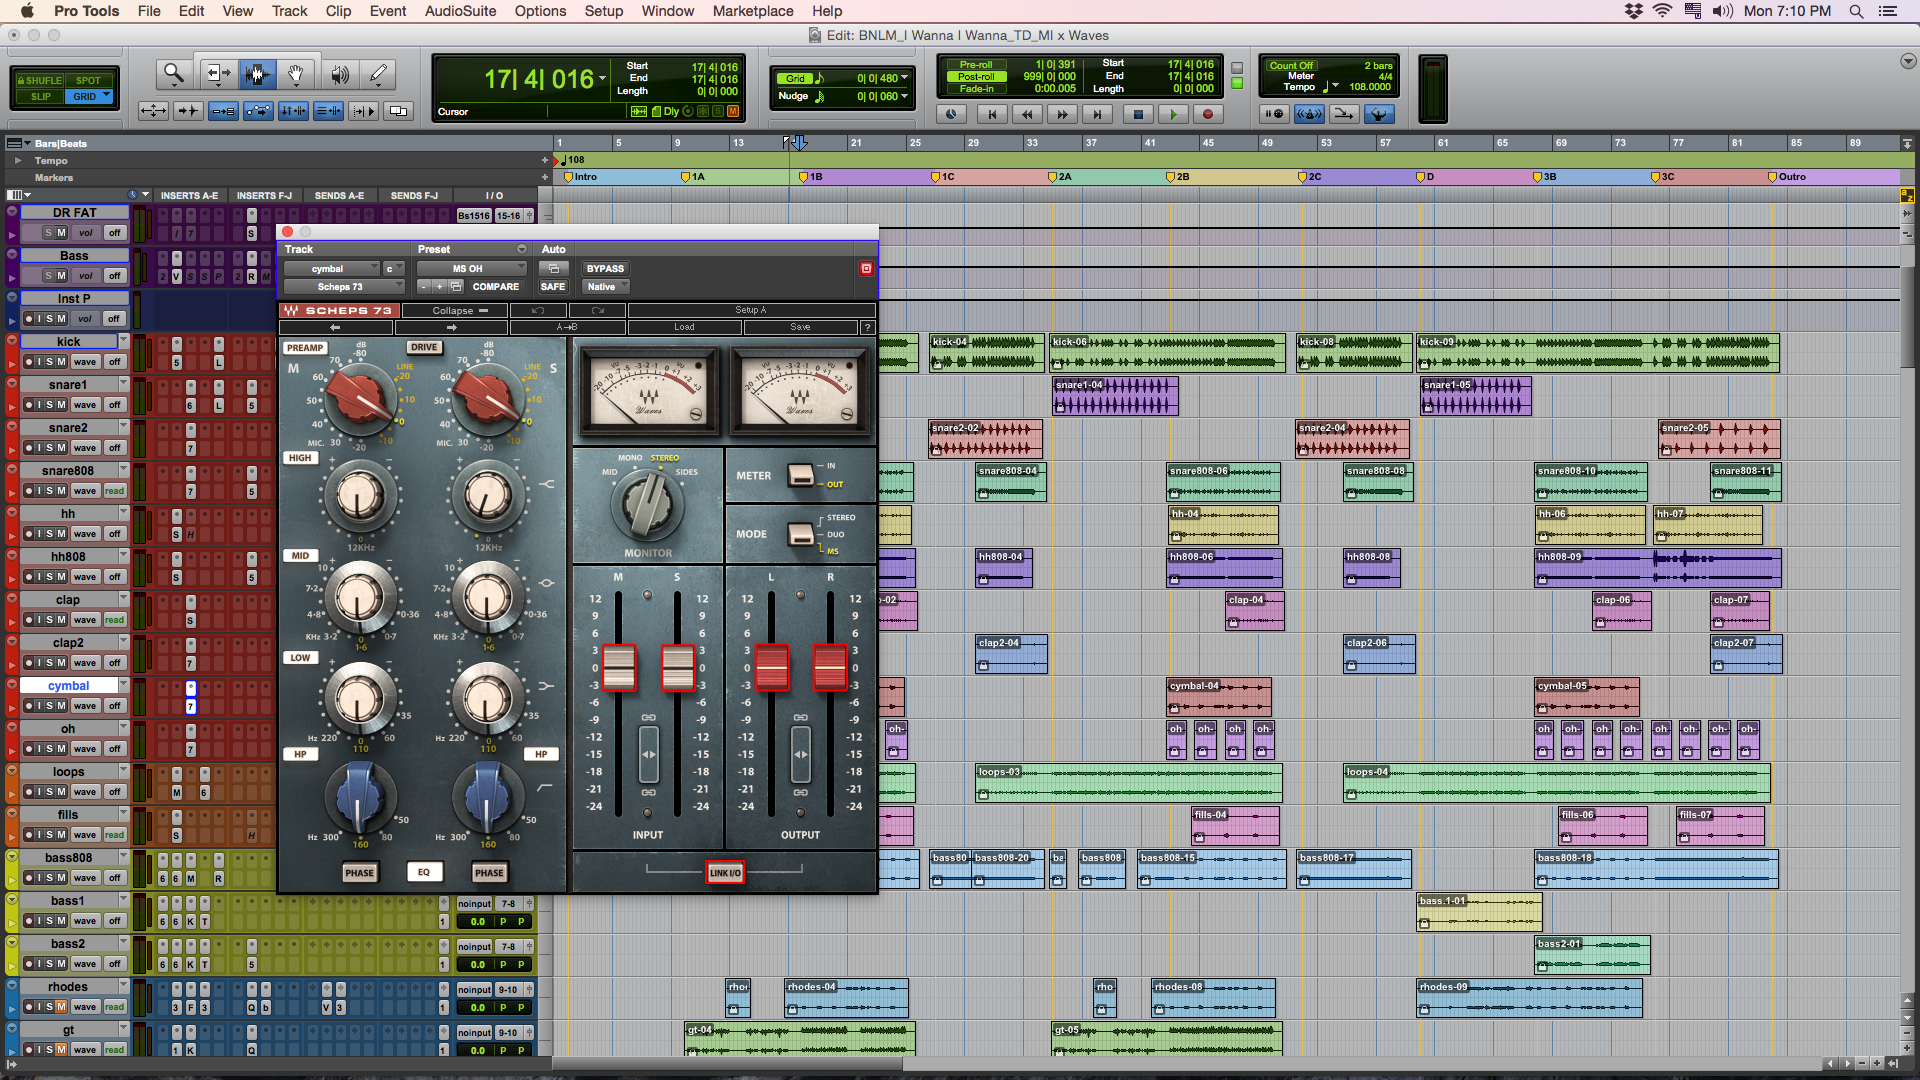Open the plugin automation enable window icon
The image size is (1920, 1080).
click(x=553, y=269)
